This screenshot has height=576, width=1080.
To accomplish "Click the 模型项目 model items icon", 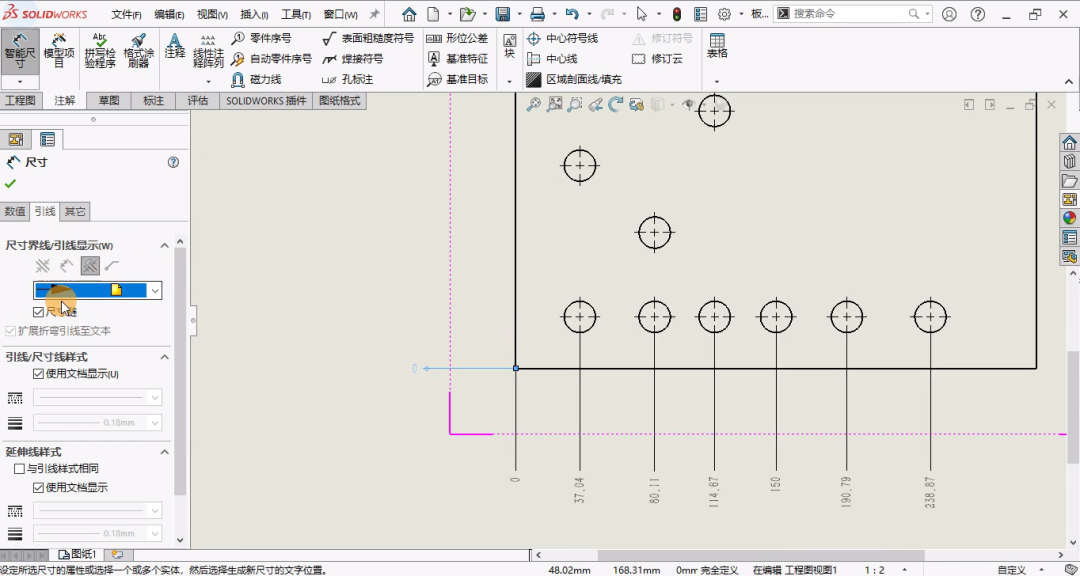I will 59,50.
